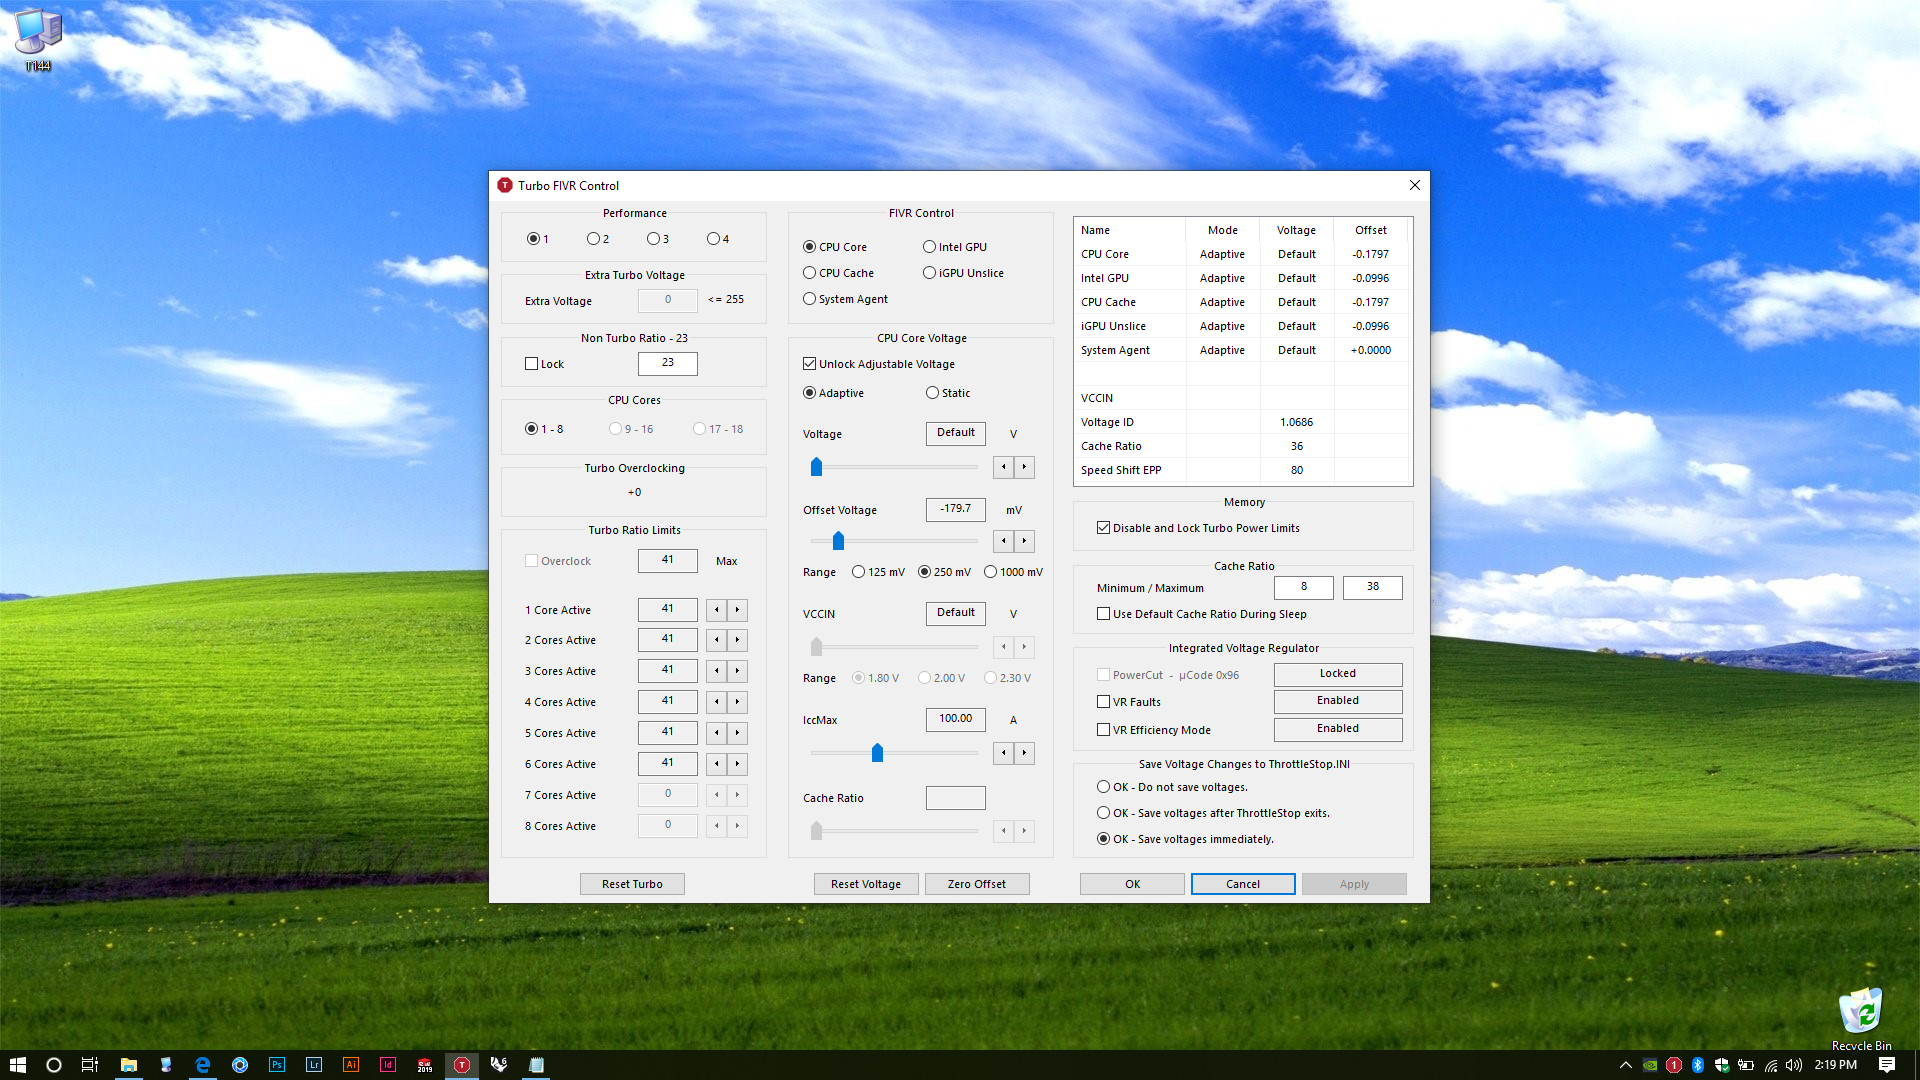Select the 1000 mV range option
1920x1080 pixels.
click(991, 572)
